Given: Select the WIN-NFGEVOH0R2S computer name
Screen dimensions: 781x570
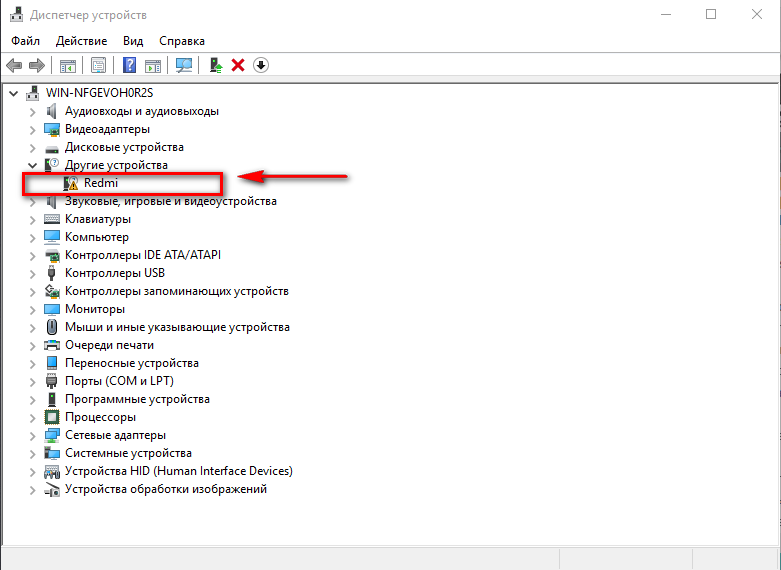Looking at the screenshot, I should coord(100,93).
